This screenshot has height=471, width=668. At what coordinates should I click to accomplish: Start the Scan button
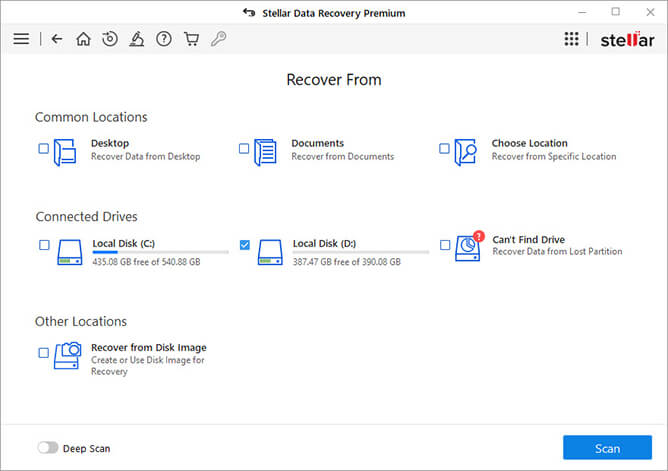607,448
